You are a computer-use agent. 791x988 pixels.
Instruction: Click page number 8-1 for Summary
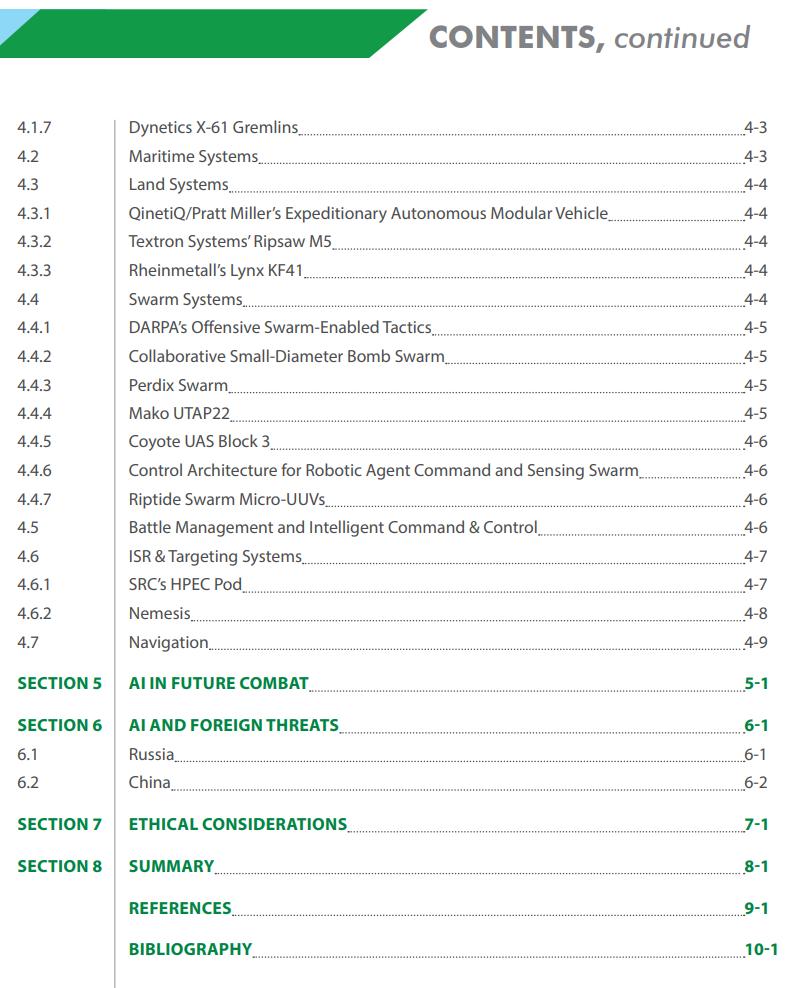(x=756, y=867)
